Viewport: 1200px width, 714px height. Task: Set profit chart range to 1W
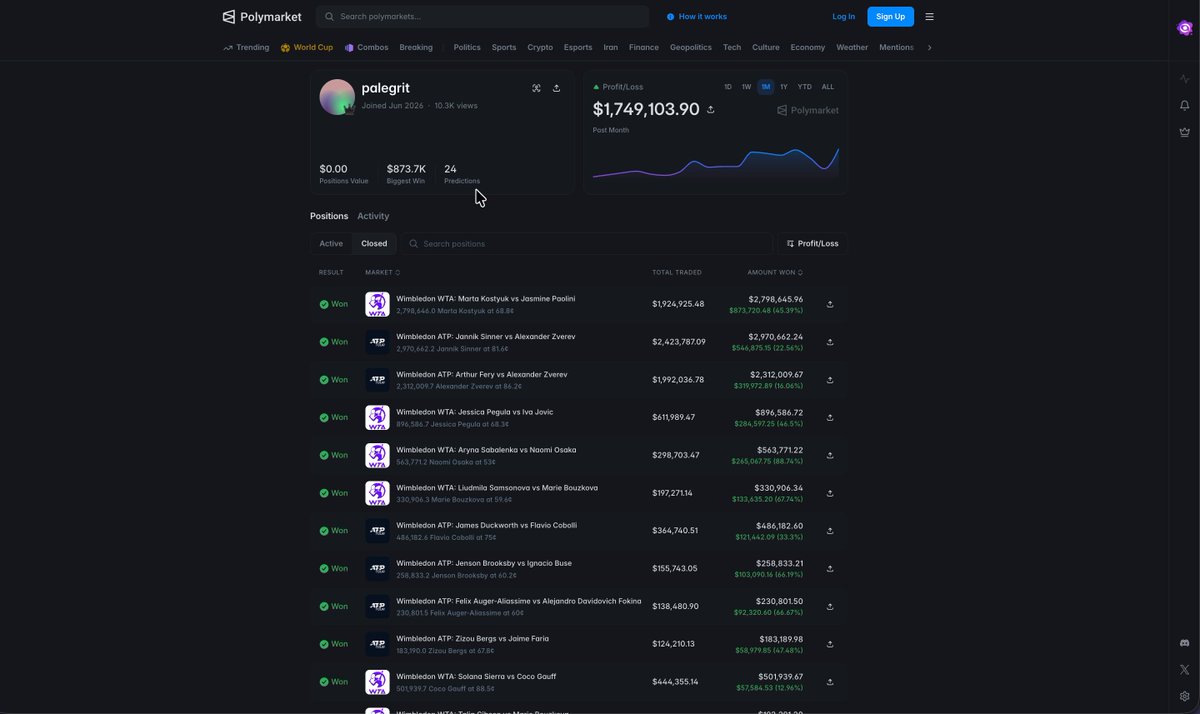click(746, 87)
